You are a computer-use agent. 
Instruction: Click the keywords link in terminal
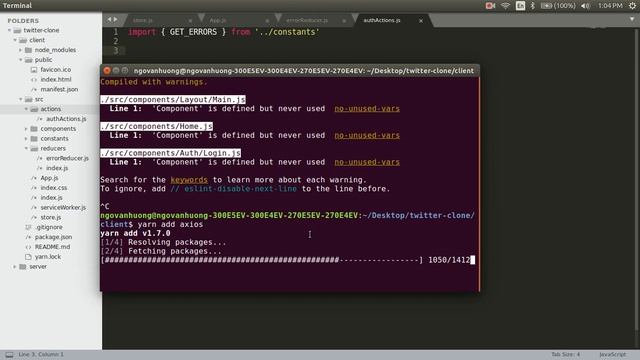coord(189,180)
